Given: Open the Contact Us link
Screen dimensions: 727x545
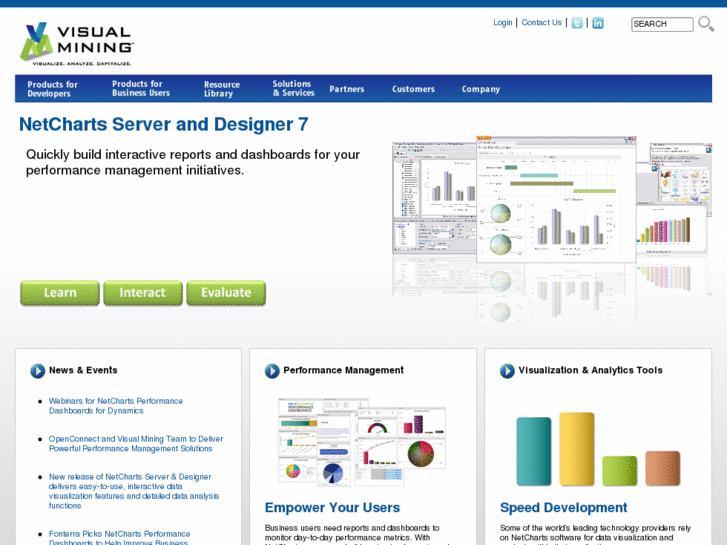Looking at the screenshot, I should pyautogui.click(x=542, y=22).
